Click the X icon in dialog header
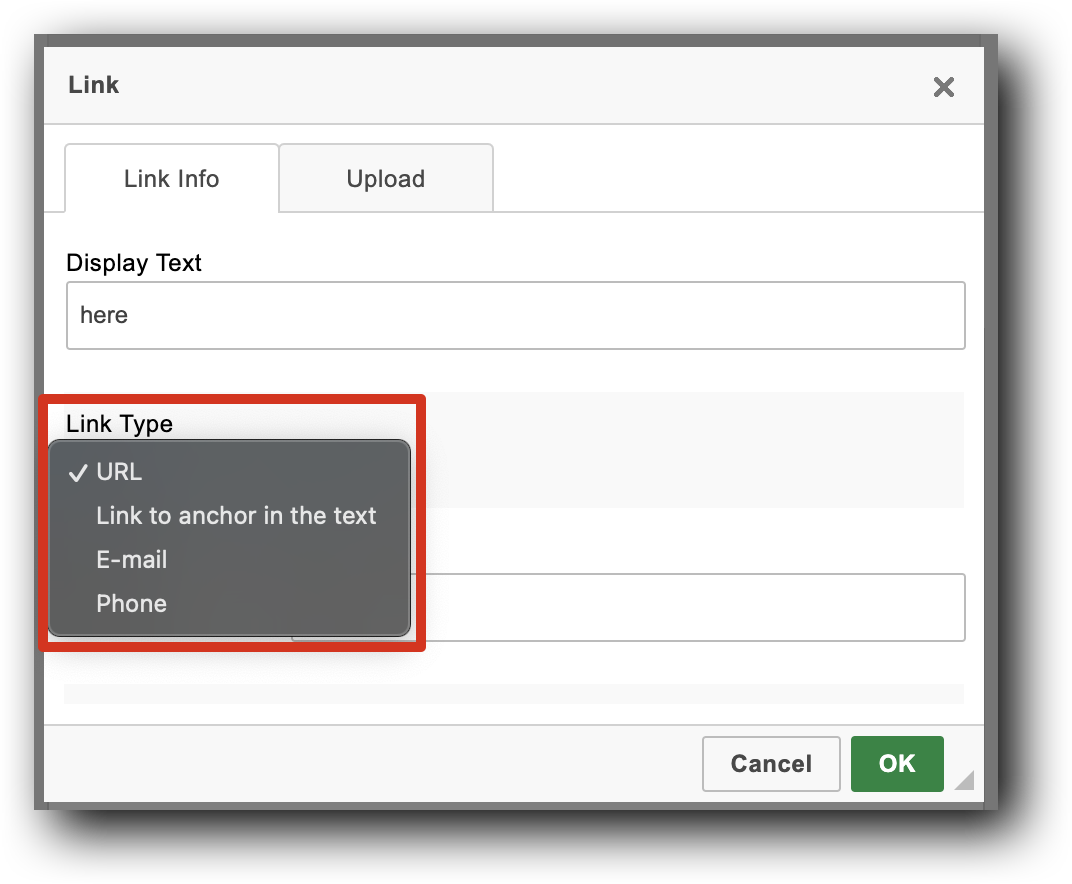 (943, 87)
